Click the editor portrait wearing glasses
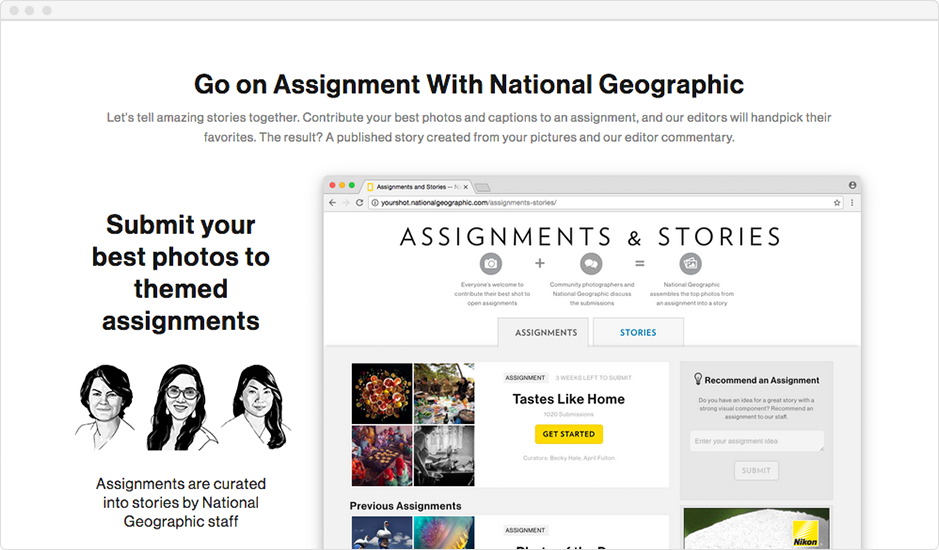Image resolution: width=939 pixels, height=550 pixels. [x=181, y=407]
